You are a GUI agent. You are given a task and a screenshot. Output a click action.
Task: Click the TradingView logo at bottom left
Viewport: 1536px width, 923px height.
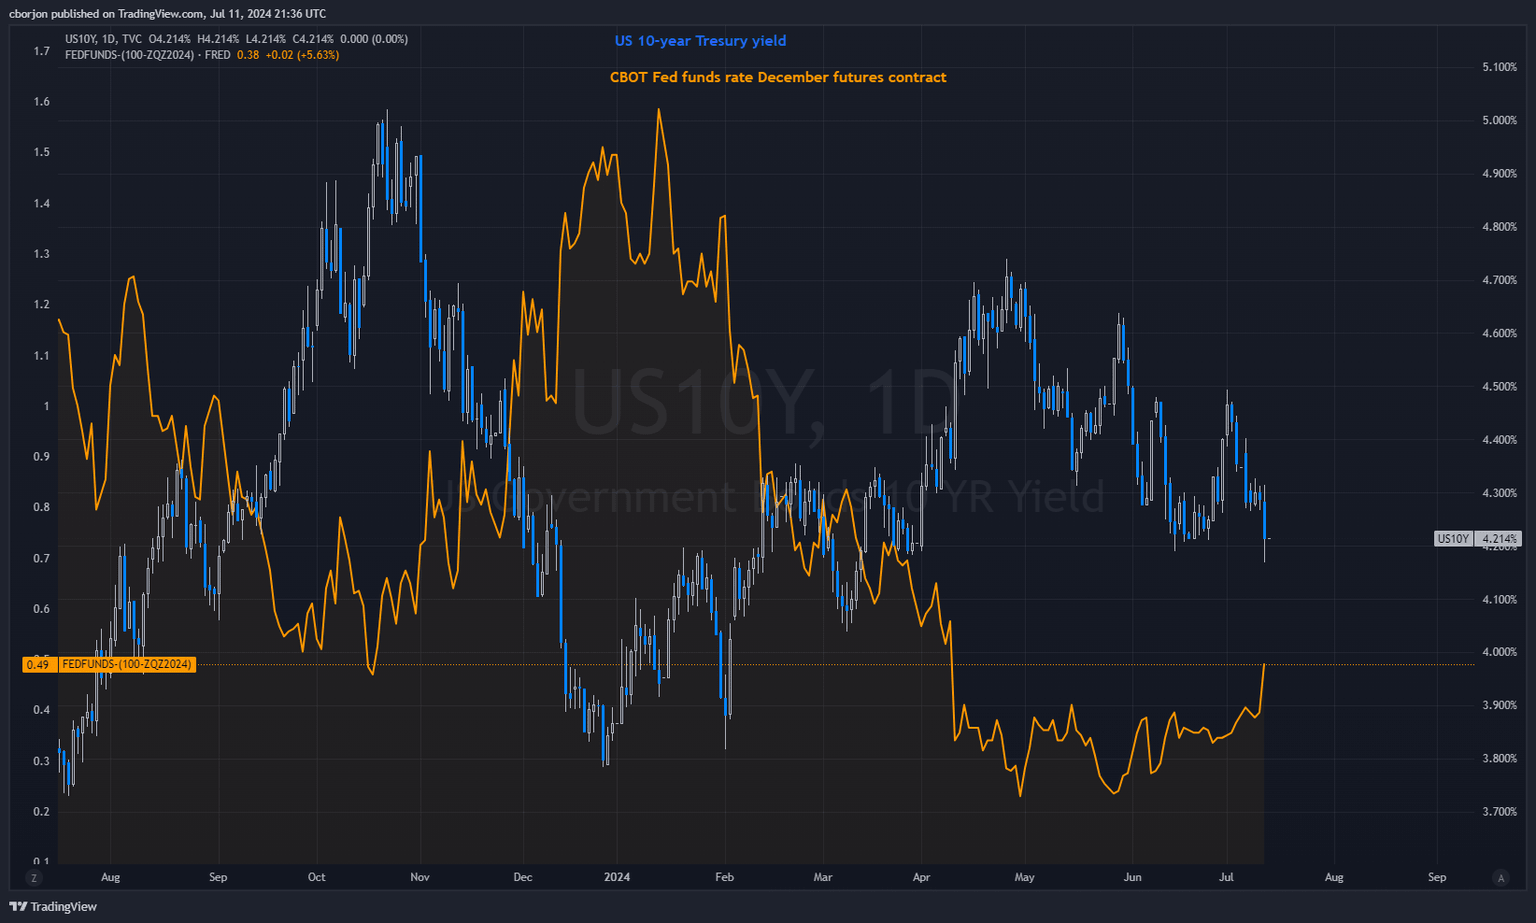[x=54, y=906]
